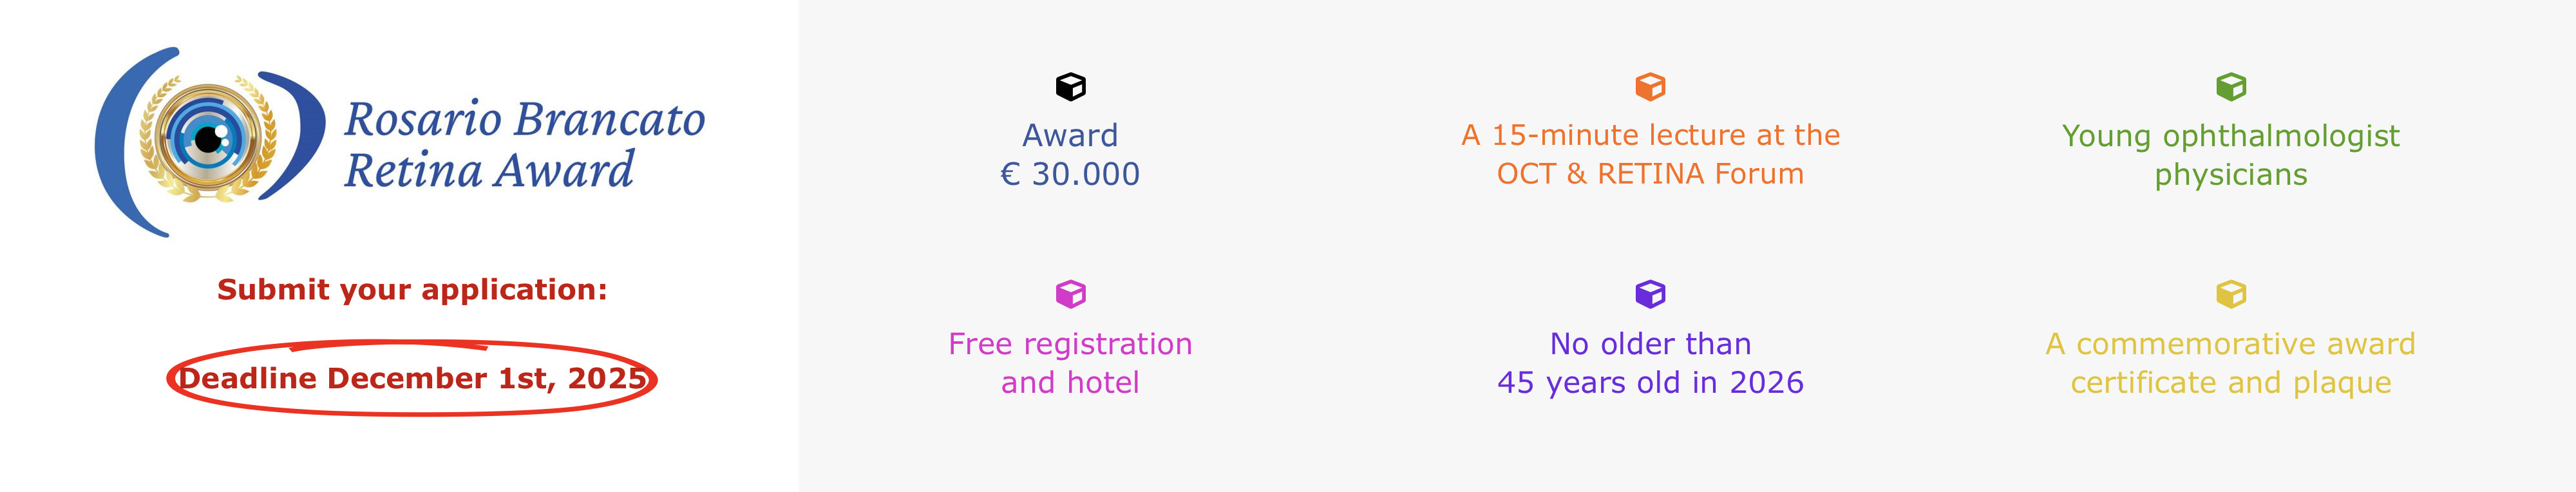Select the purple cube icon above No older than
The width and height of the screenshot is (2576, 492).
click(1650, 294)
